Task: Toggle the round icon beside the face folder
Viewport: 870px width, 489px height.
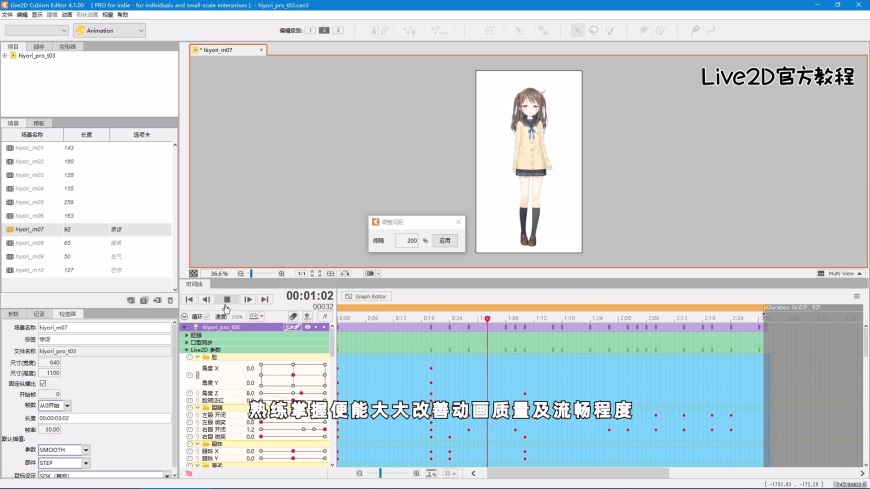Action: click(x=189, y=357)
